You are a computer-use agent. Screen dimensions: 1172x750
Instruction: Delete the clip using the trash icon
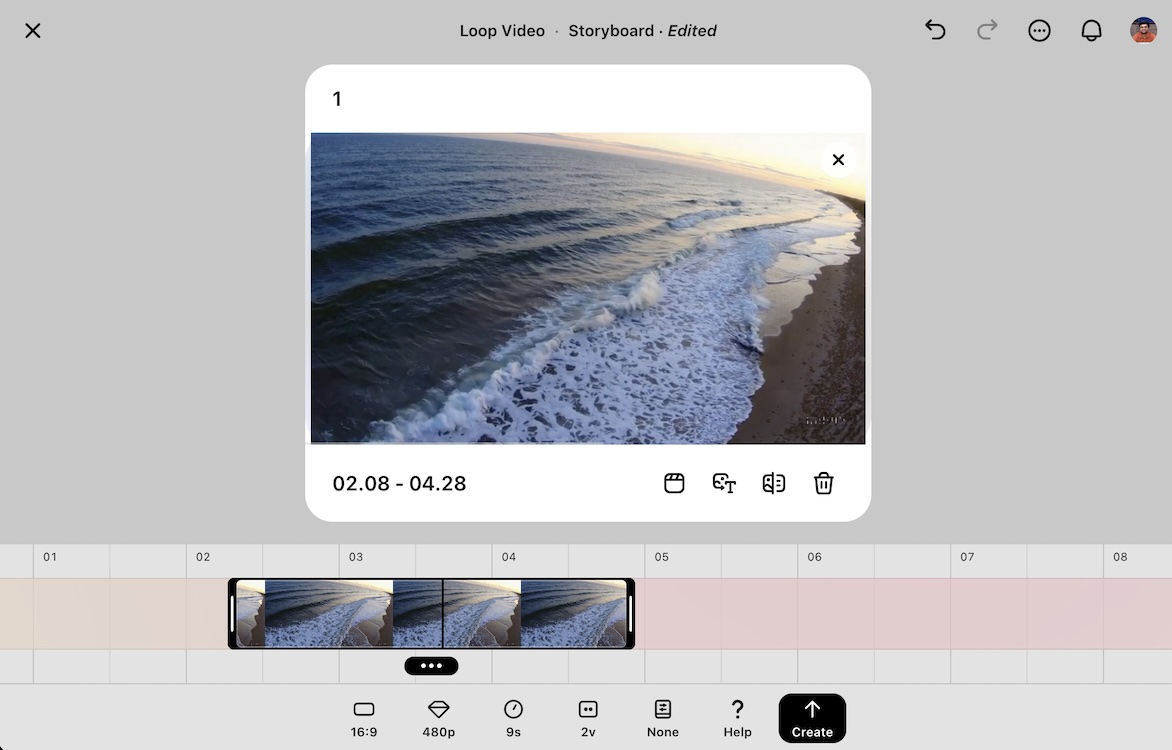[823, 483]
